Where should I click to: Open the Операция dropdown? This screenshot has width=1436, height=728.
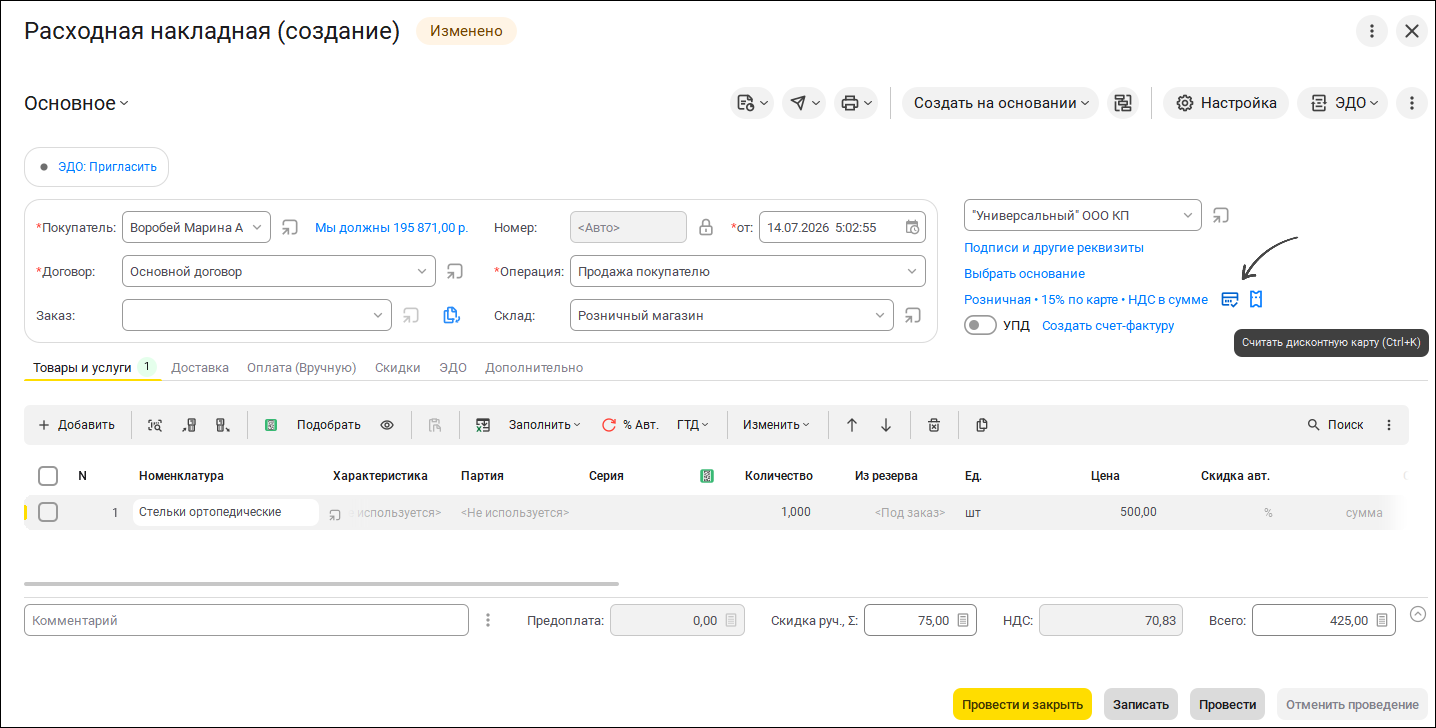pos(912,271)
